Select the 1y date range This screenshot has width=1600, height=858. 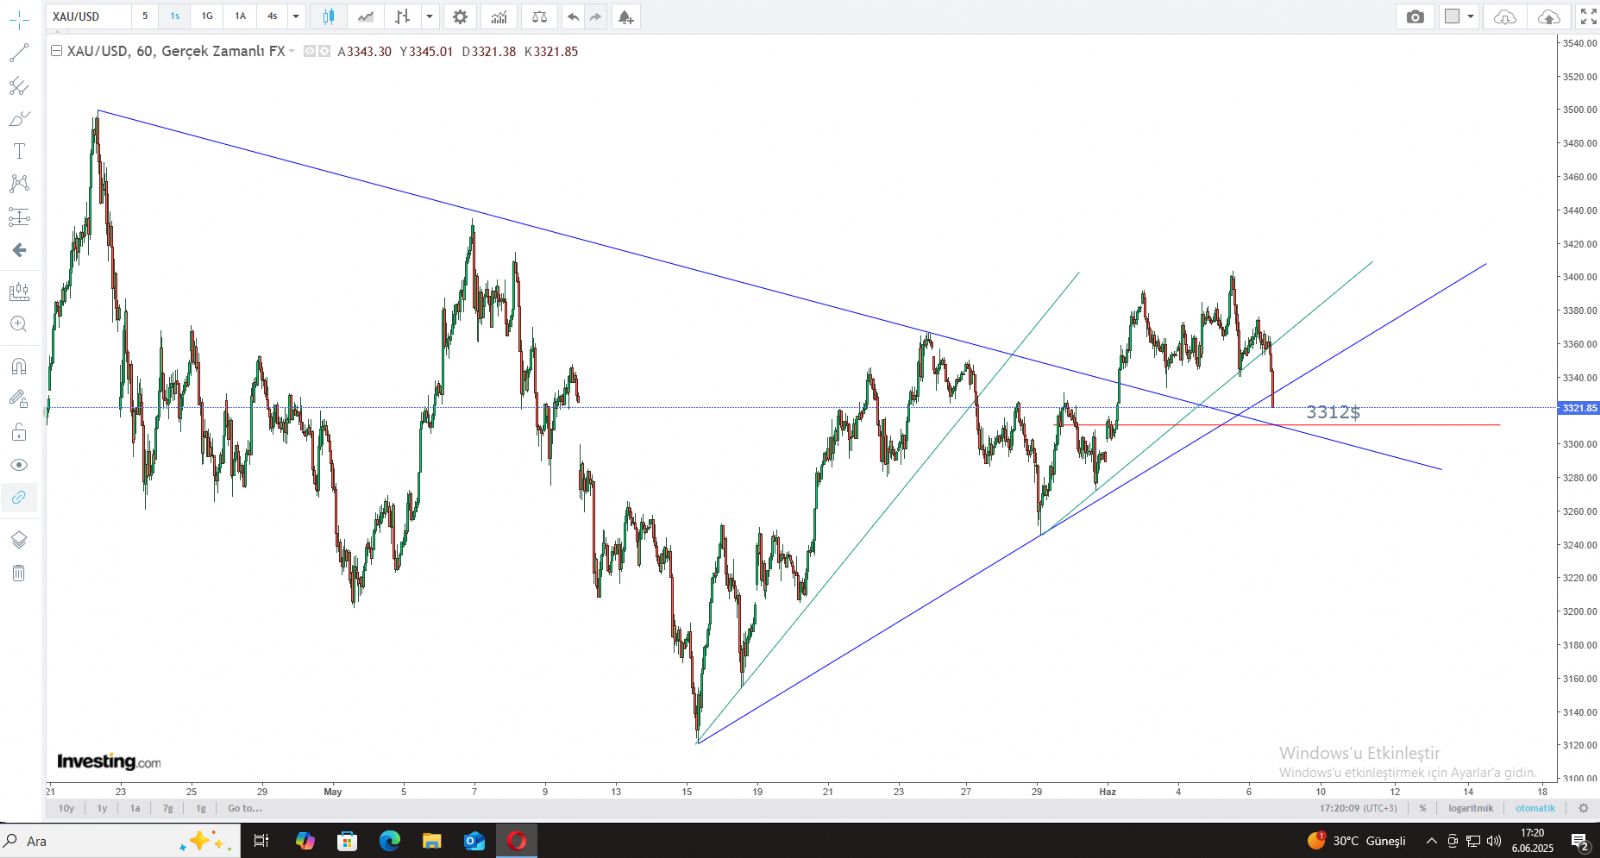(102, 808)
